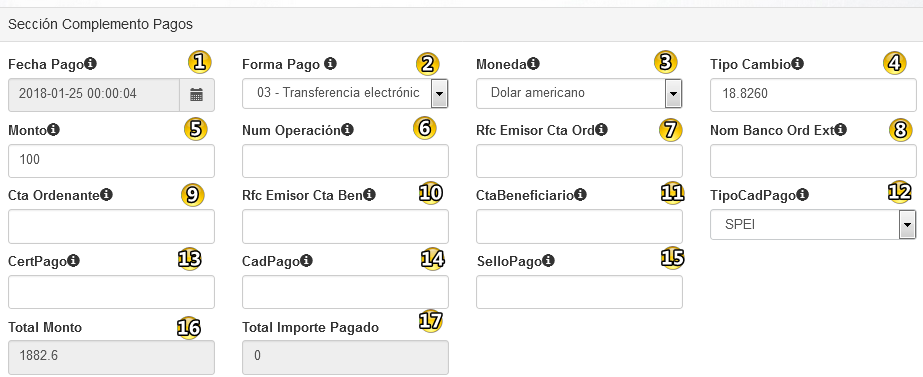Click the info icon next to Fecha Pago
923x377 pixels.
coord(91,64)
